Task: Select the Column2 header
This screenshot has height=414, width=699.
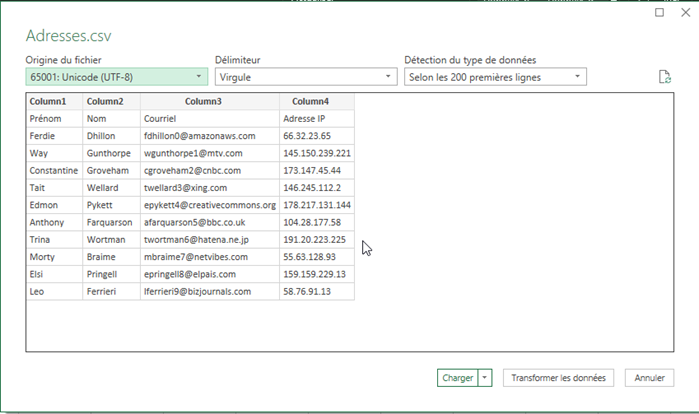Action: [x=111, y=101]
